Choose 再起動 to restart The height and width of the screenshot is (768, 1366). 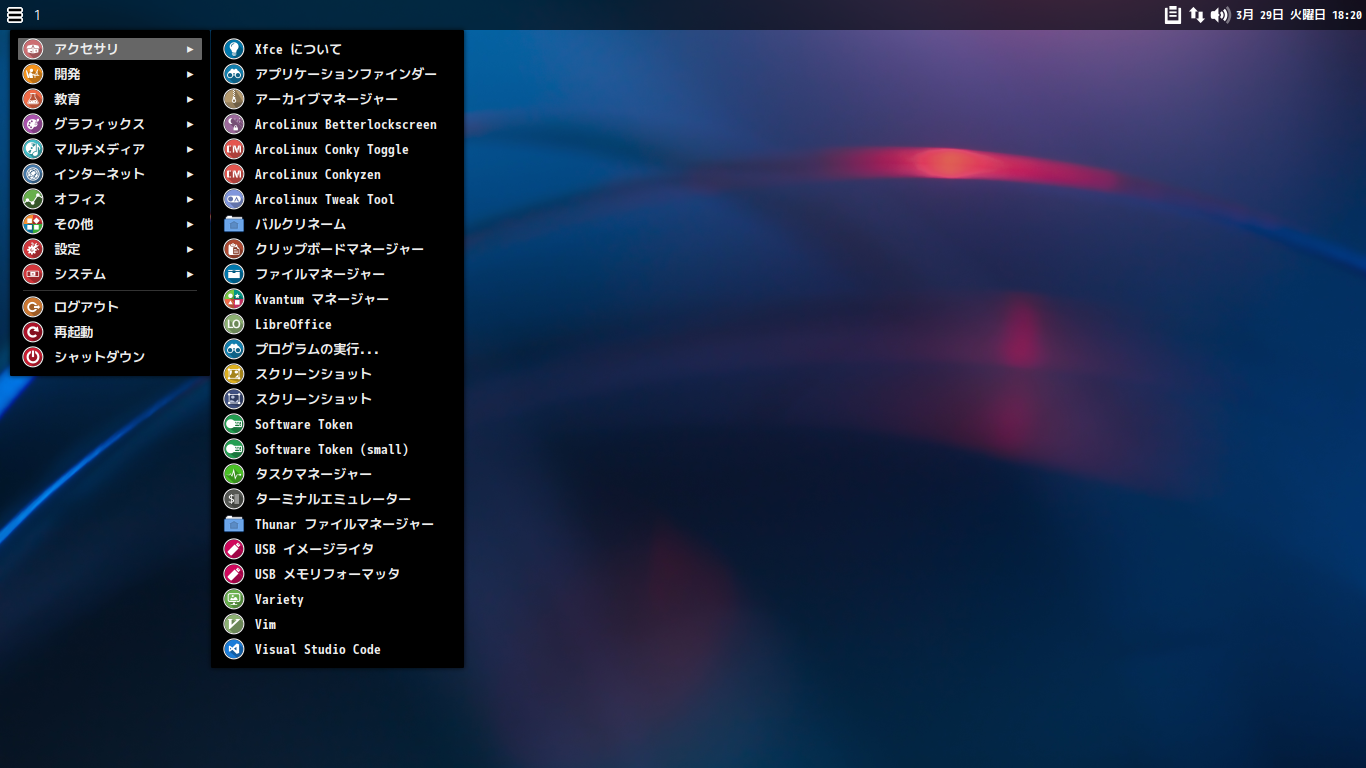[x=110, y=332]
